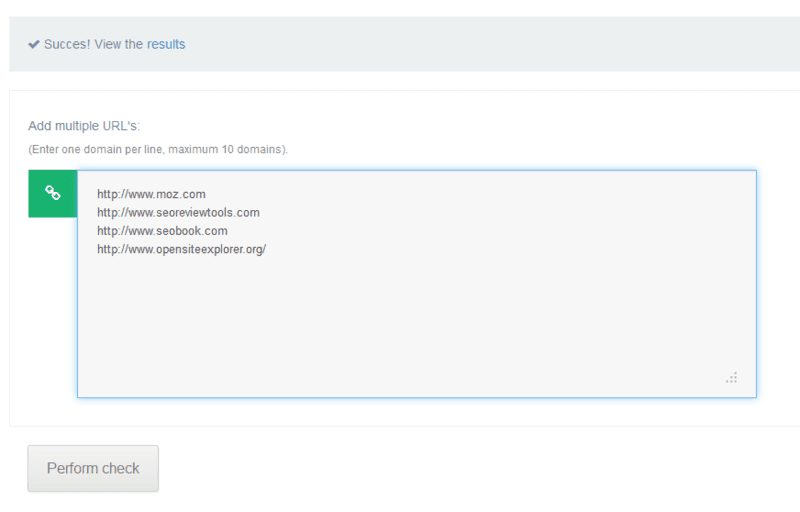Click the bottom-left corner inside the URL textarea
The image size is (800, 512).
pyautogui.click(x=92, y=385)
